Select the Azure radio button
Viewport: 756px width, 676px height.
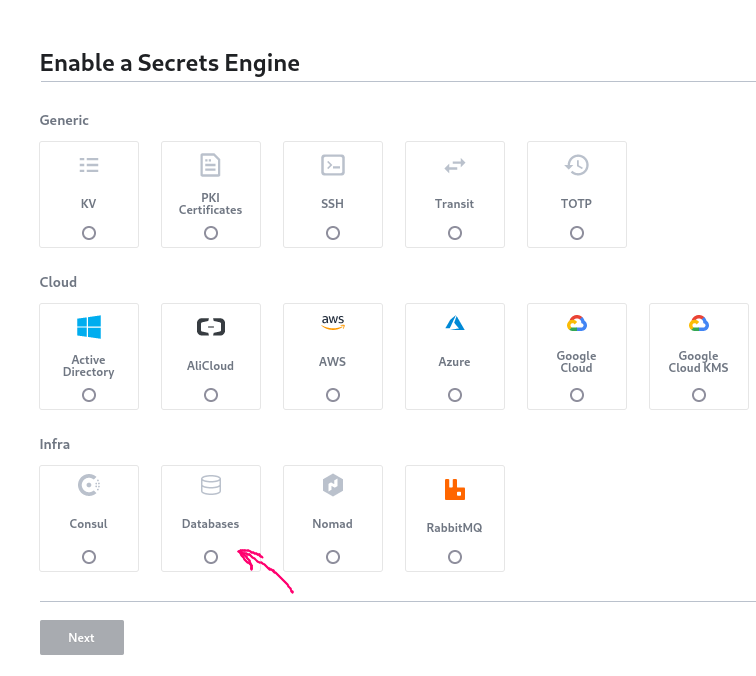pos(455,395)
